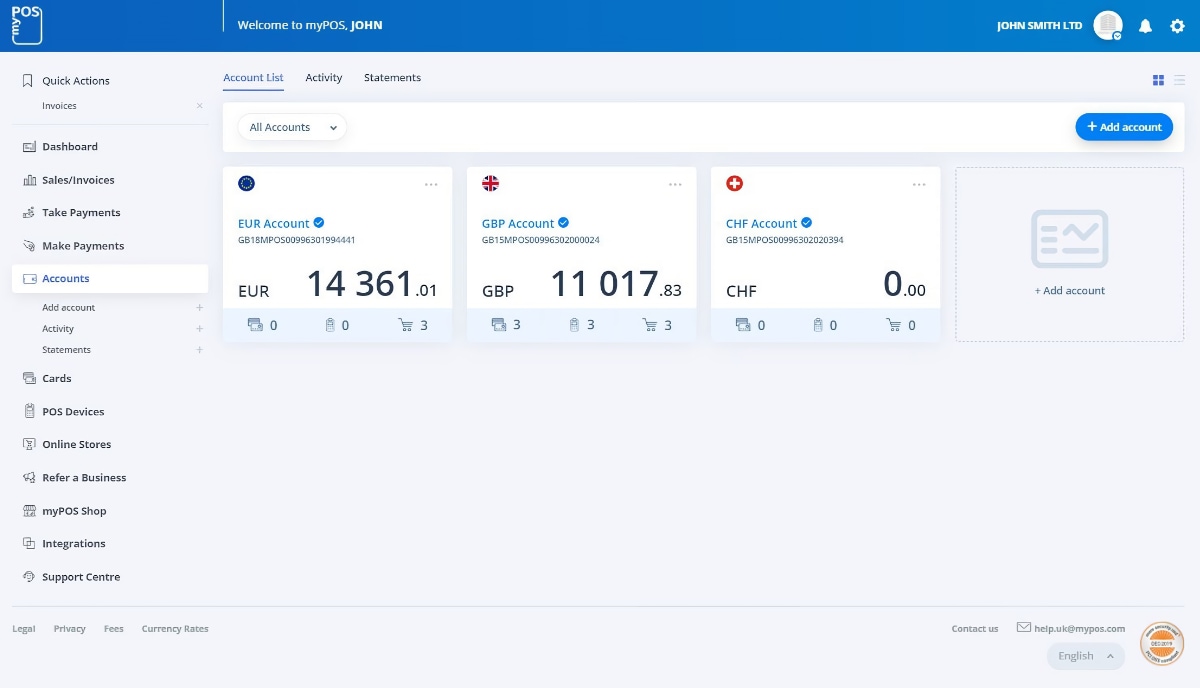Open the EUR Account link
This screenshot has height=688, width=1200.
coord(274,224)
